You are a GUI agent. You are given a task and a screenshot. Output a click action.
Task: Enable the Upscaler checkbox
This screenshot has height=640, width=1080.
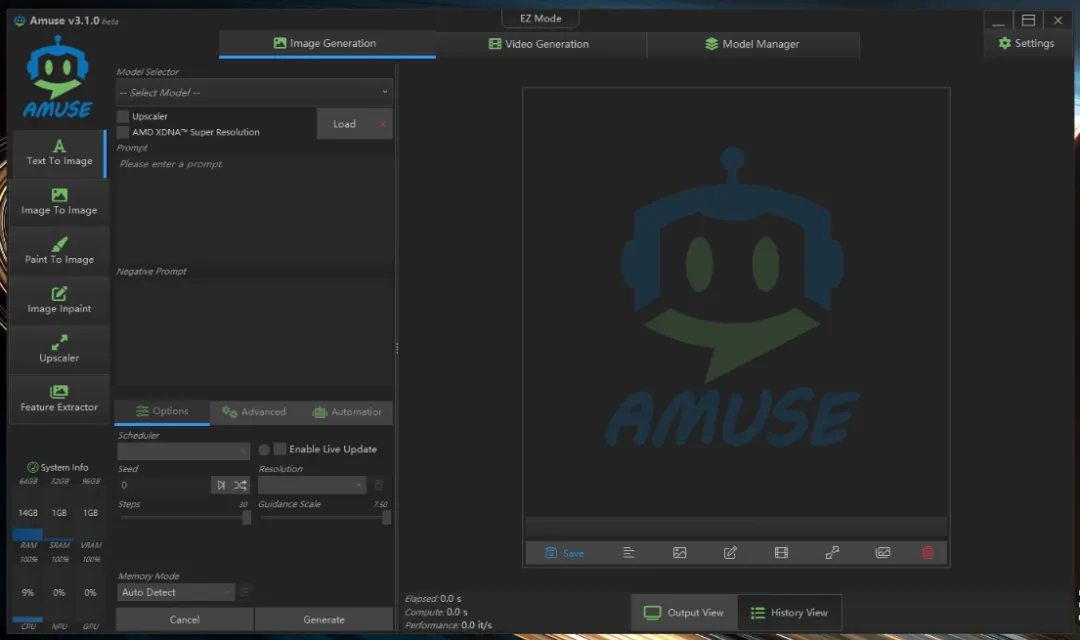pos(123,117)
